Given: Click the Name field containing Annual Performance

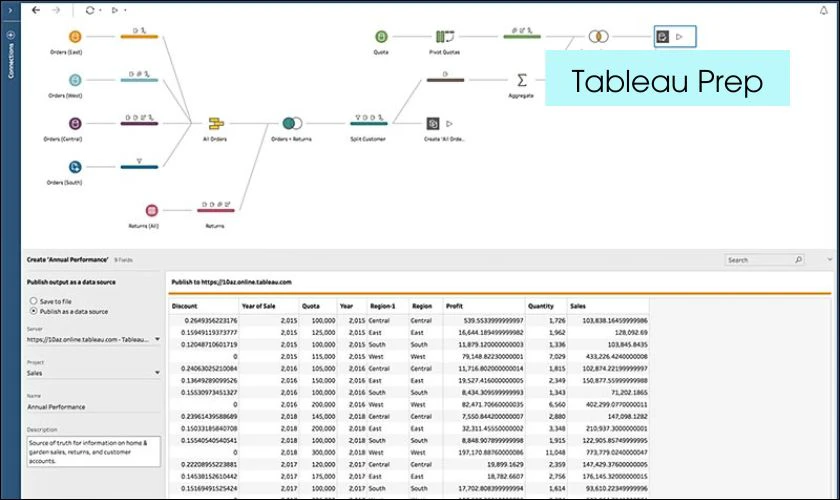Looking at the screenshot, I should pos(93,407).
